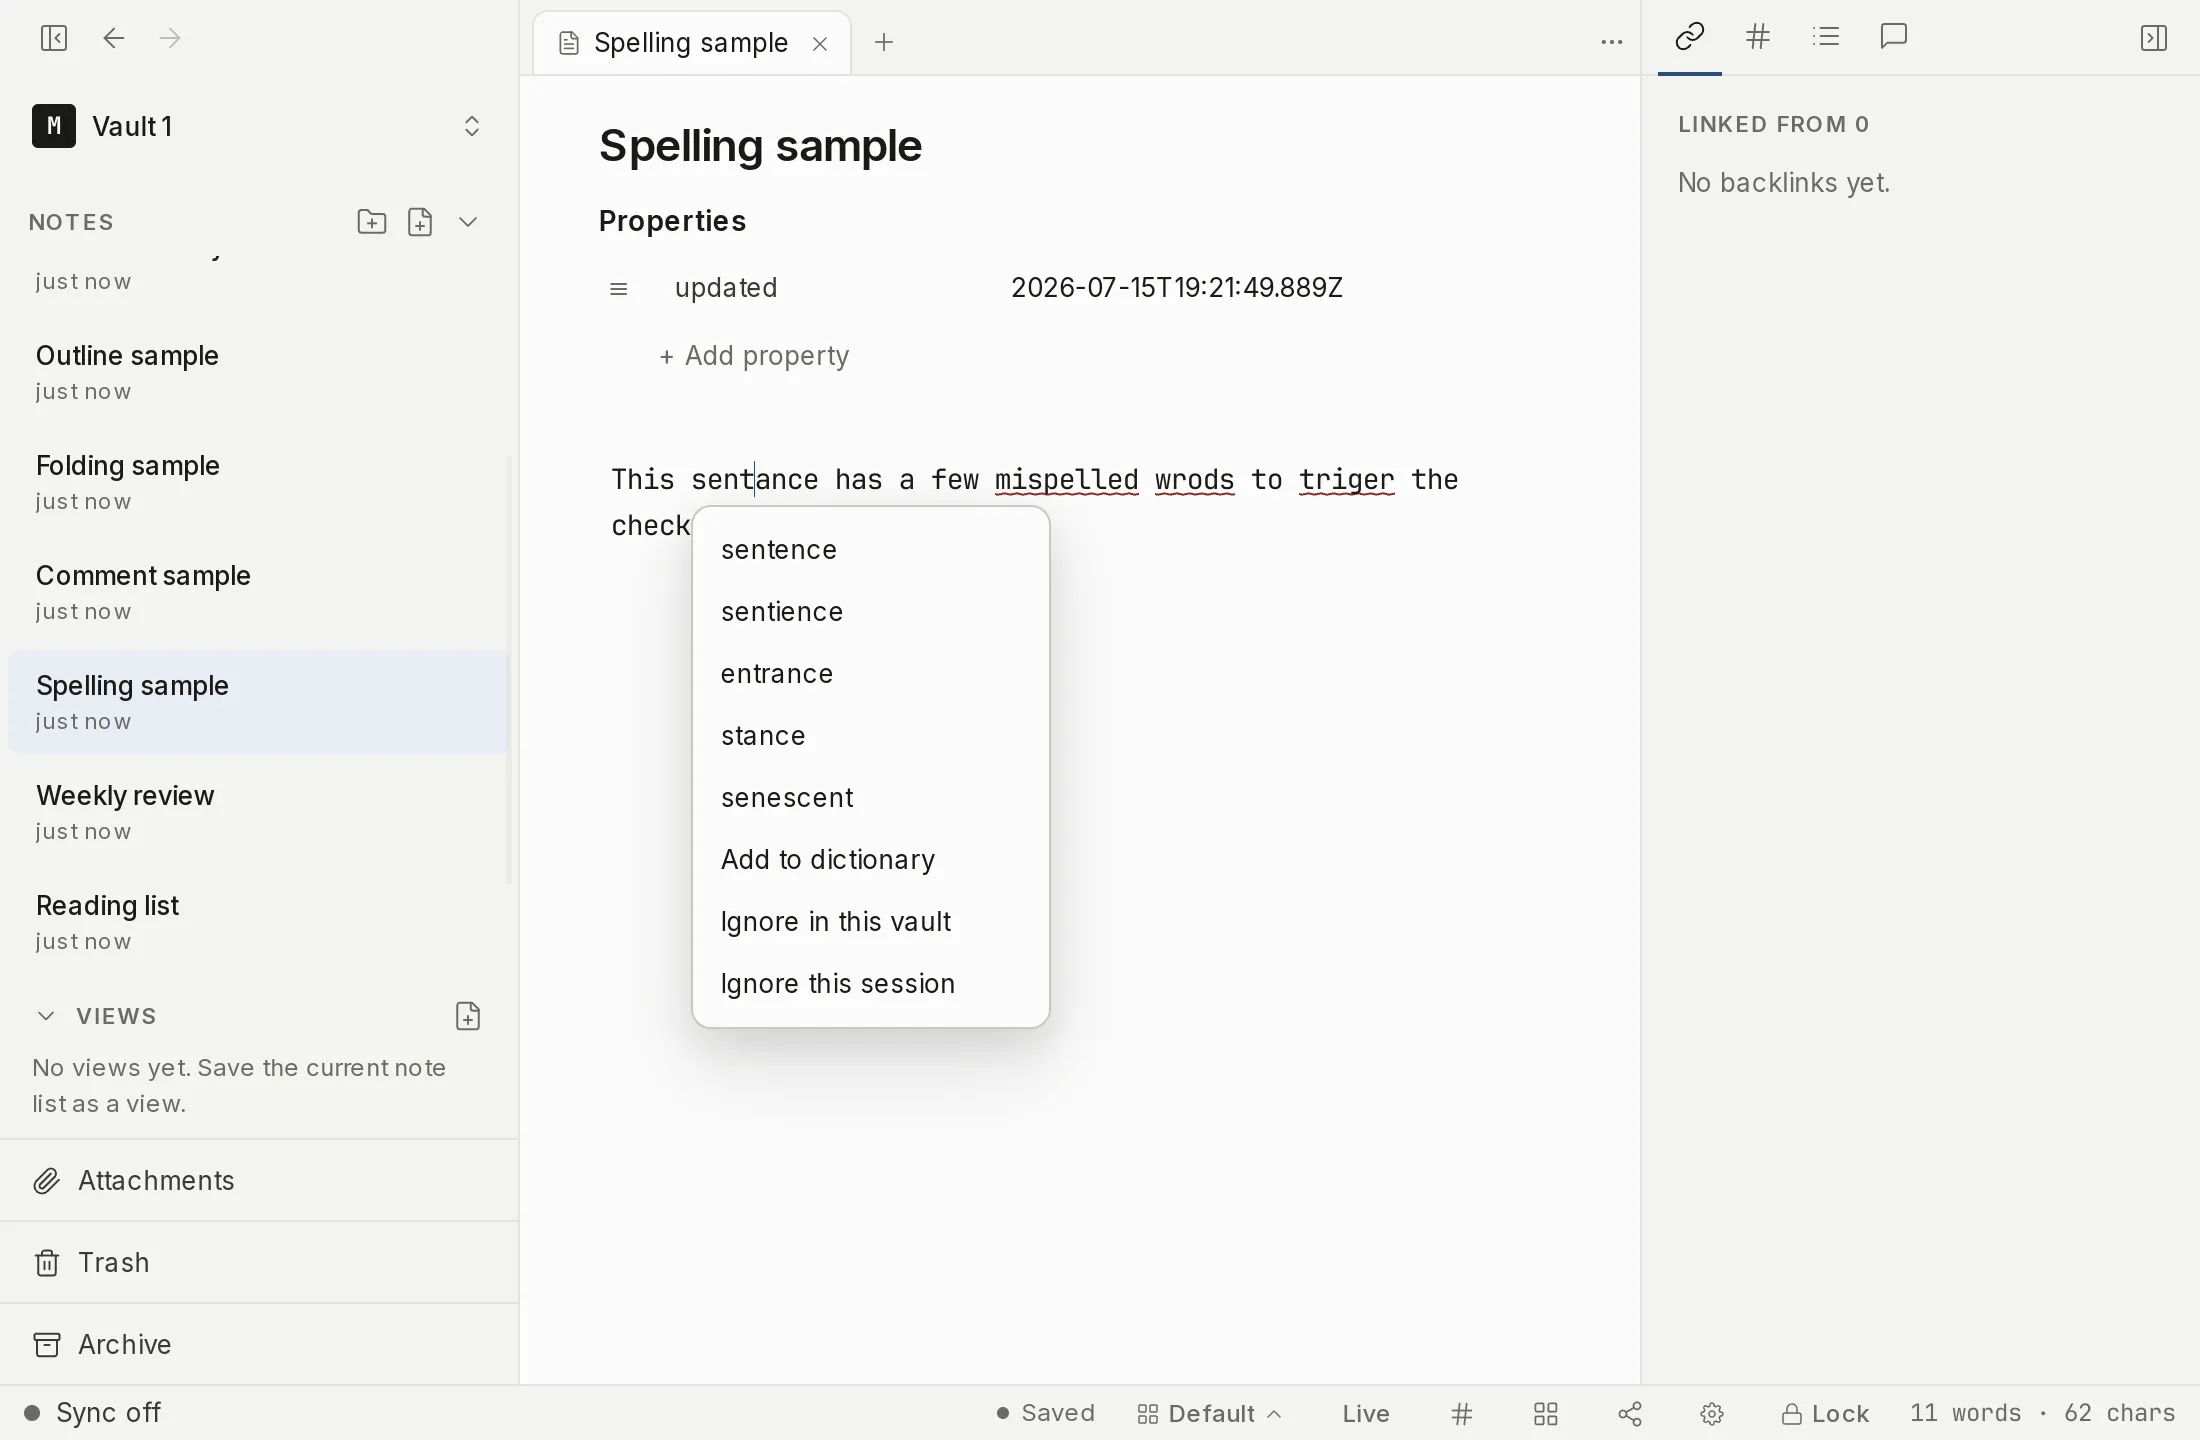Collapse the left sidebar panel icon
2200x1440 pixels.
click(54, 38)
